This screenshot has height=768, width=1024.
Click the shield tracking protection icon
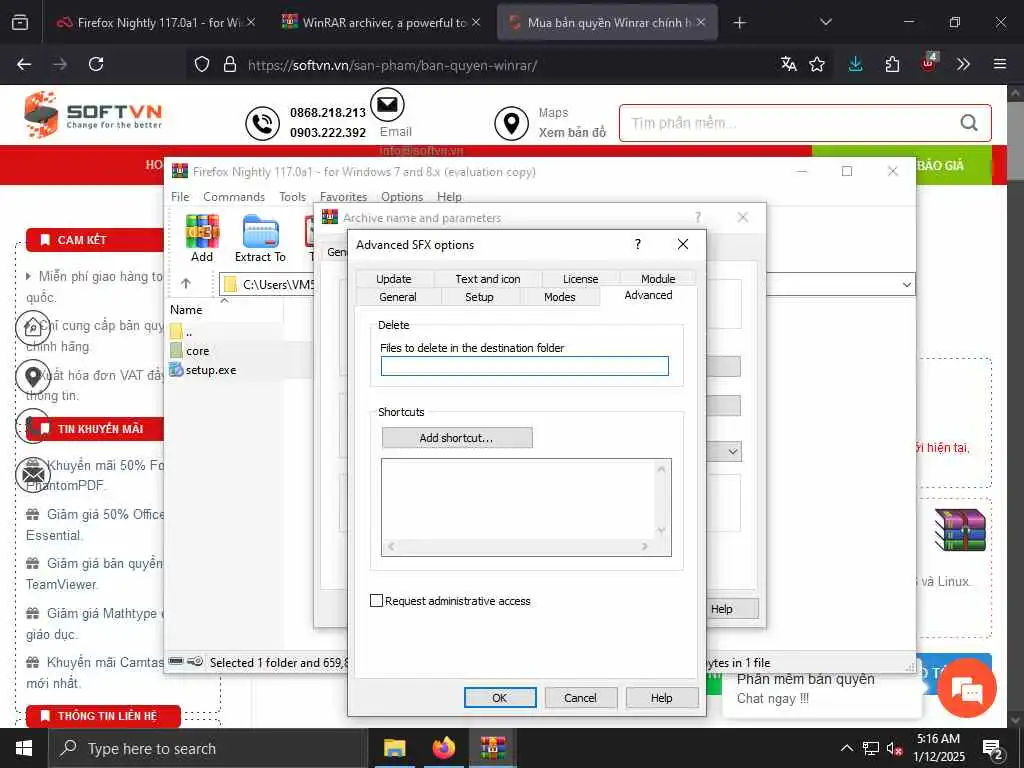tap(202, 64)
